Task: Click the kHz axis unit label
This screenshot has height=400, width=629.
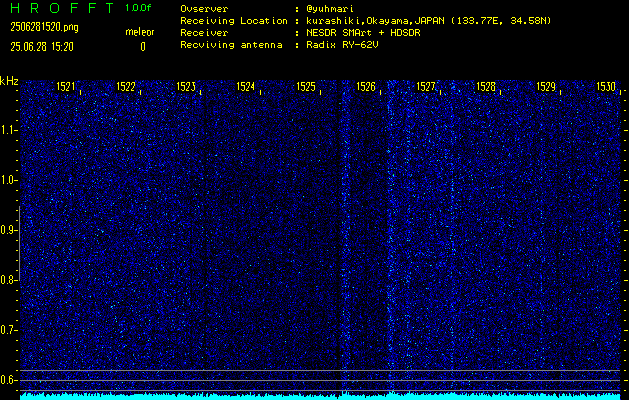Action: [9, 81]
